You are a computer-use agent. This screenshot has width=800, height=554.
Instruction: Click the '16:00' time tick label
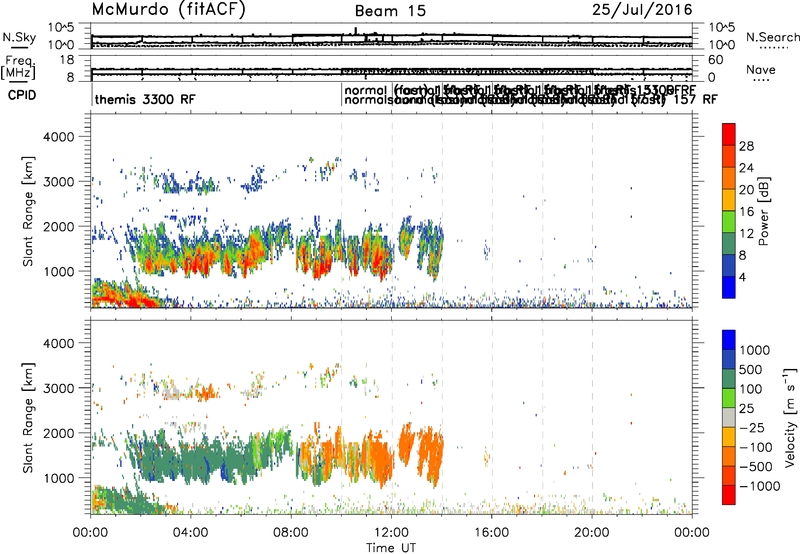coord(491,533)
